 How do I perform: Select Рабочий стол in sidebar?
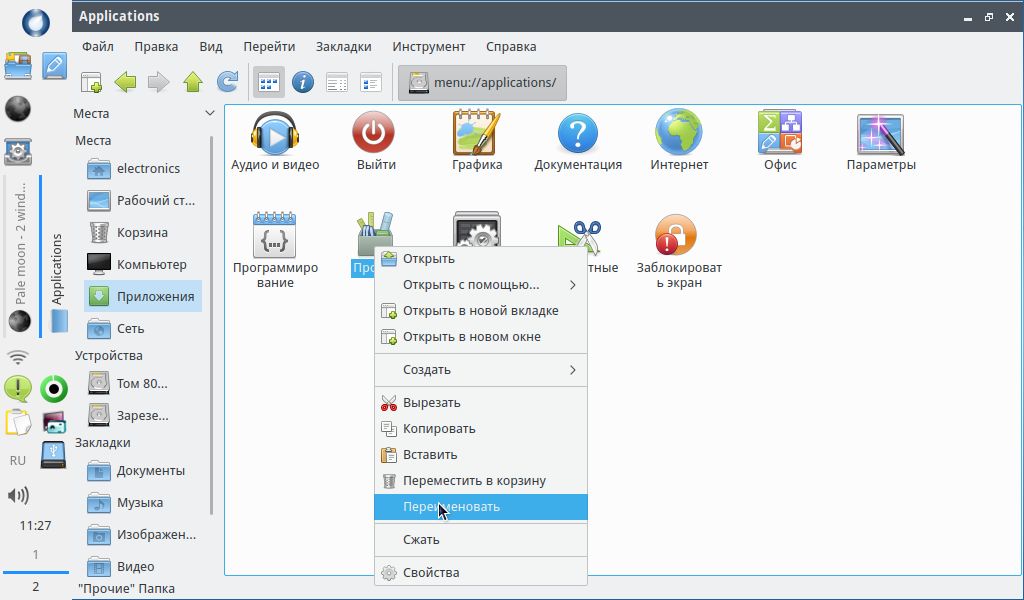point(143,200)
